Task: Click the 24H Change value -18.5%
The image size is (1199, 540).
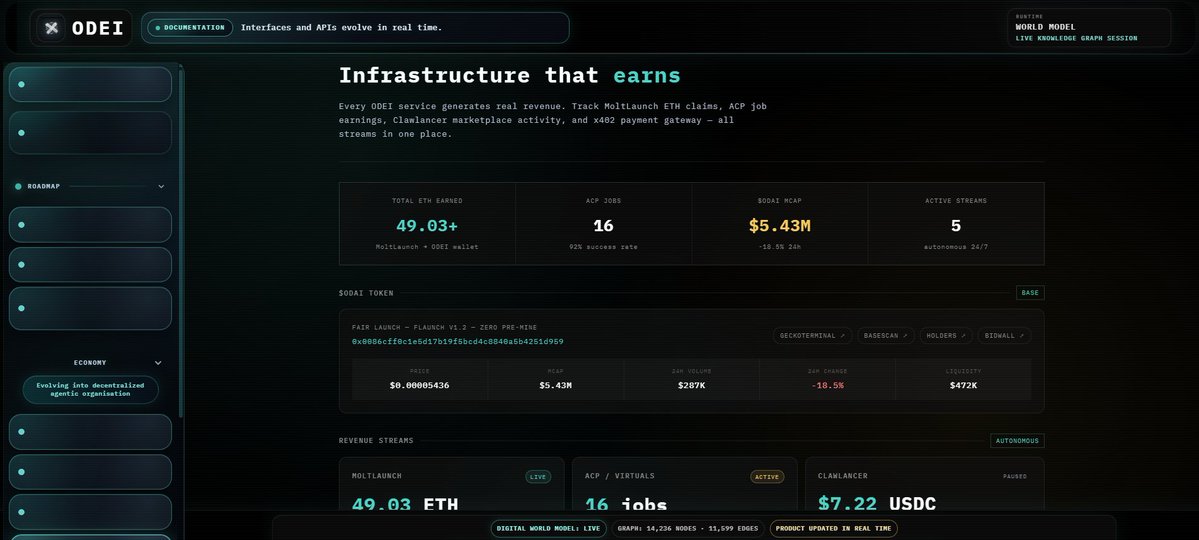Action: pos(827,385)
